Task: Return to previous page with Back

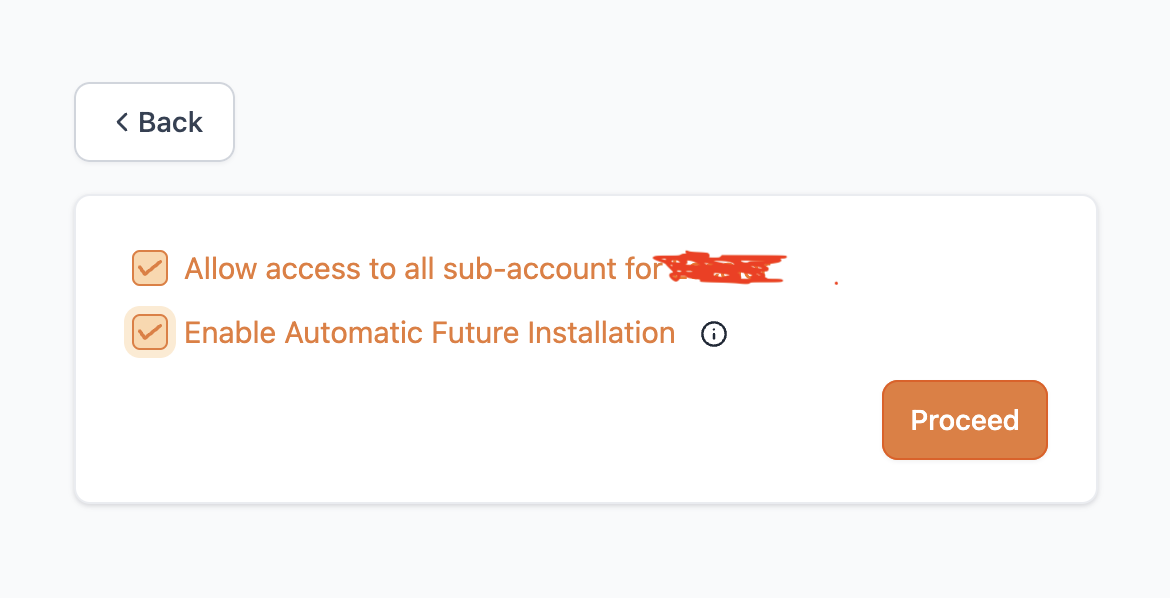Action: pyautogui.click(x=154, y=122)
